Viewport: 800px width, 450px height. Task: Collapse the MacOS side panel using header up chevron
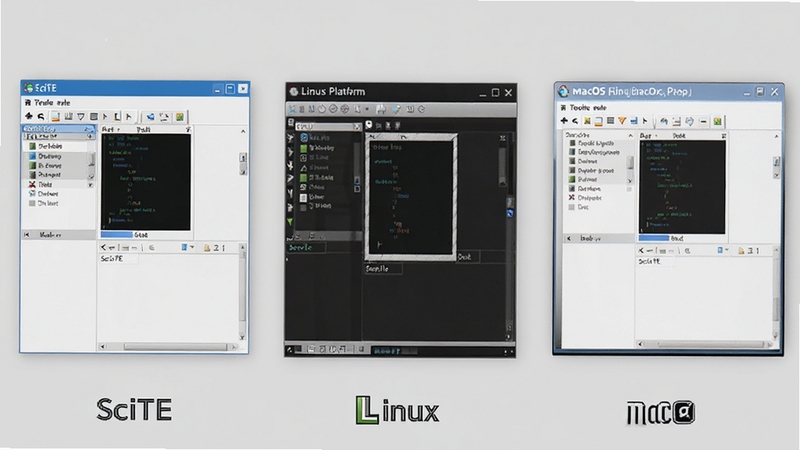point(630,135)
